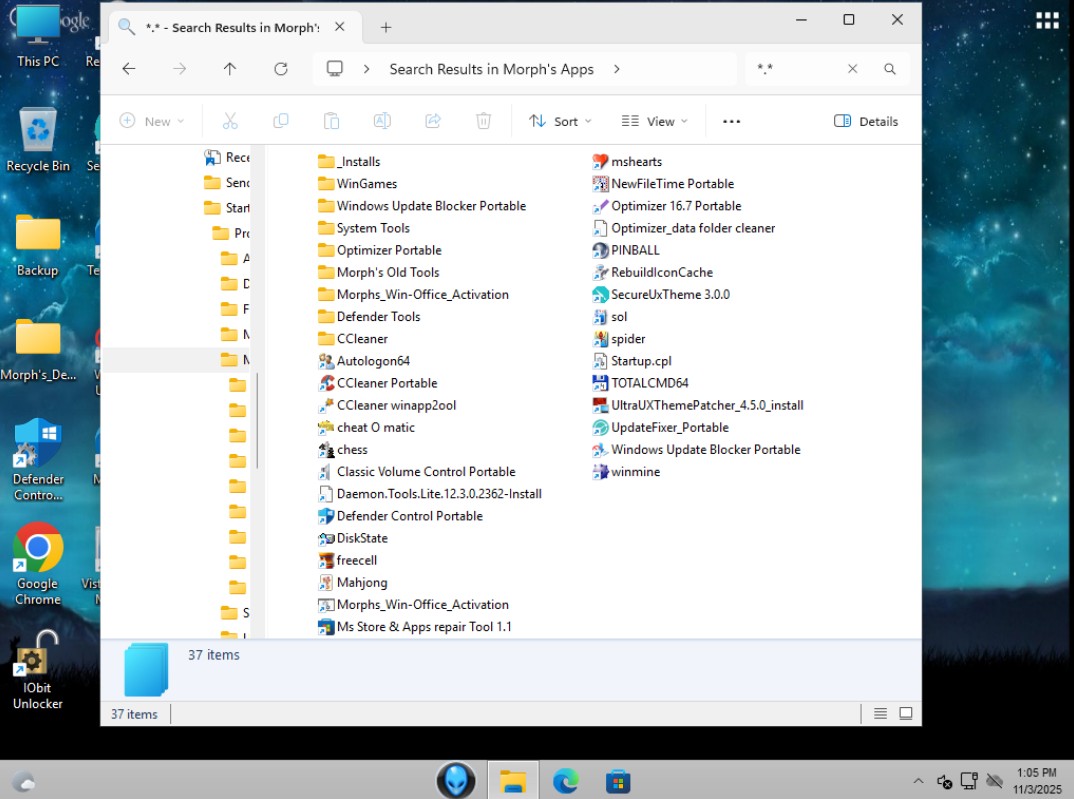Add a new tab with plus button
Screen dimensions: 1074x799
[x=386, y=27]
